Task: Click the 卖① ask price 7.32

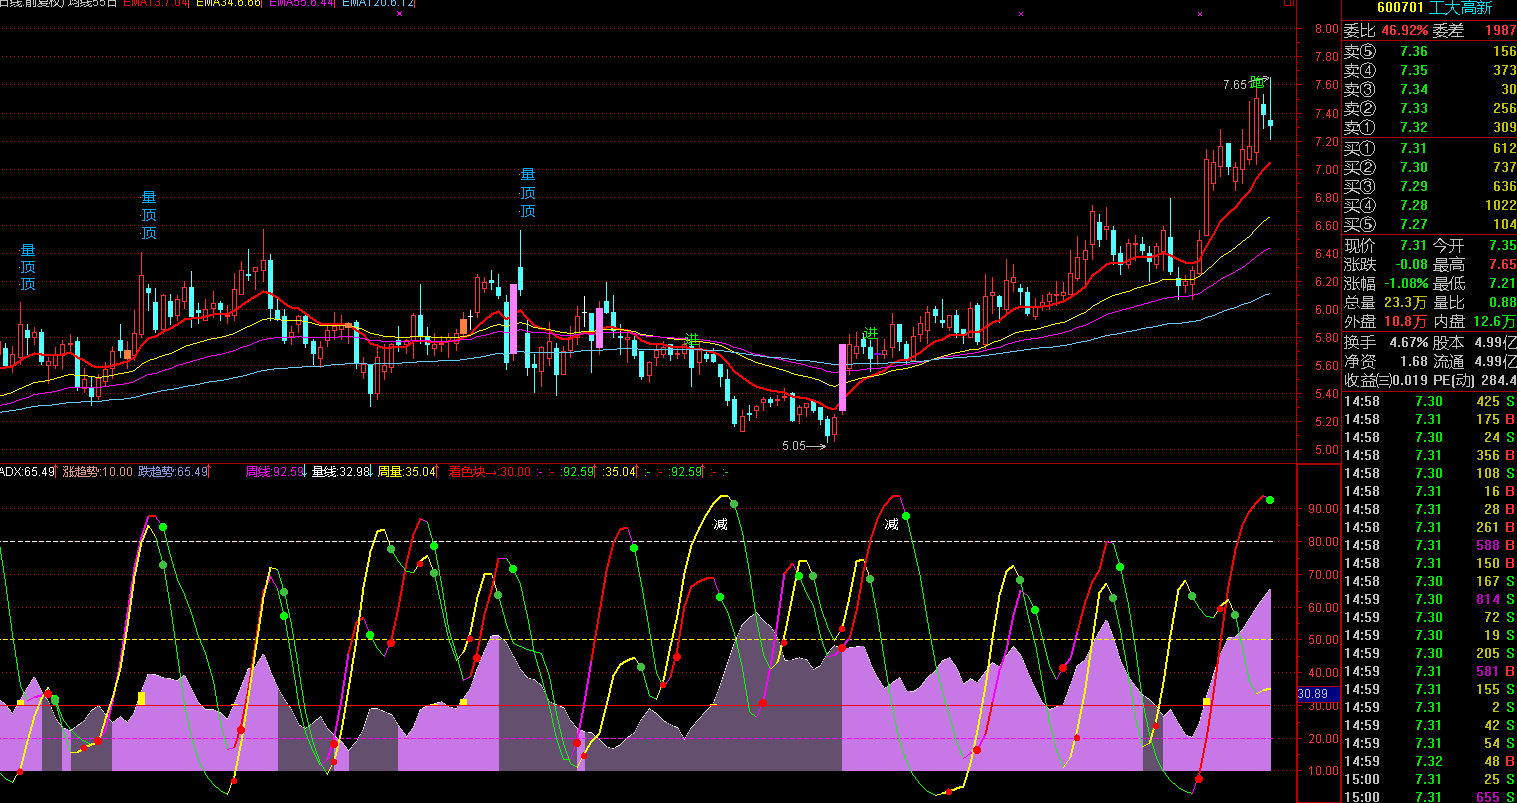Action: point(1414,128)
